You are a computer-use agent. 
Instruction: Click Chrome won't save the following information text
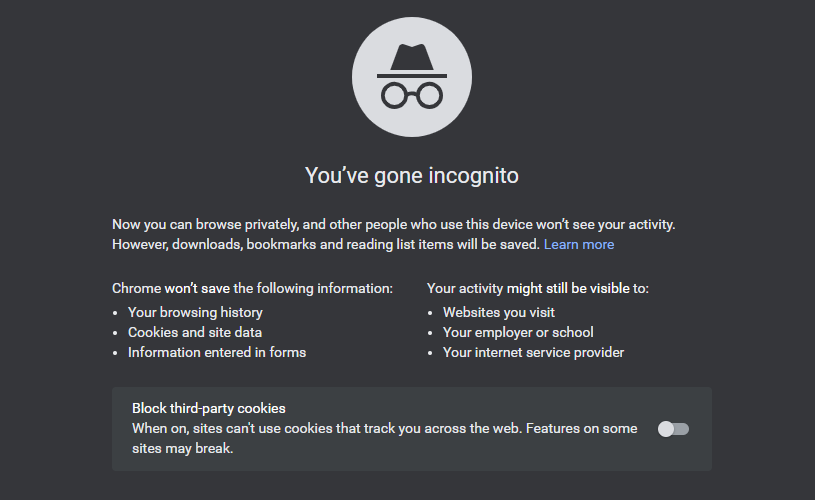[x=252, y=288]
